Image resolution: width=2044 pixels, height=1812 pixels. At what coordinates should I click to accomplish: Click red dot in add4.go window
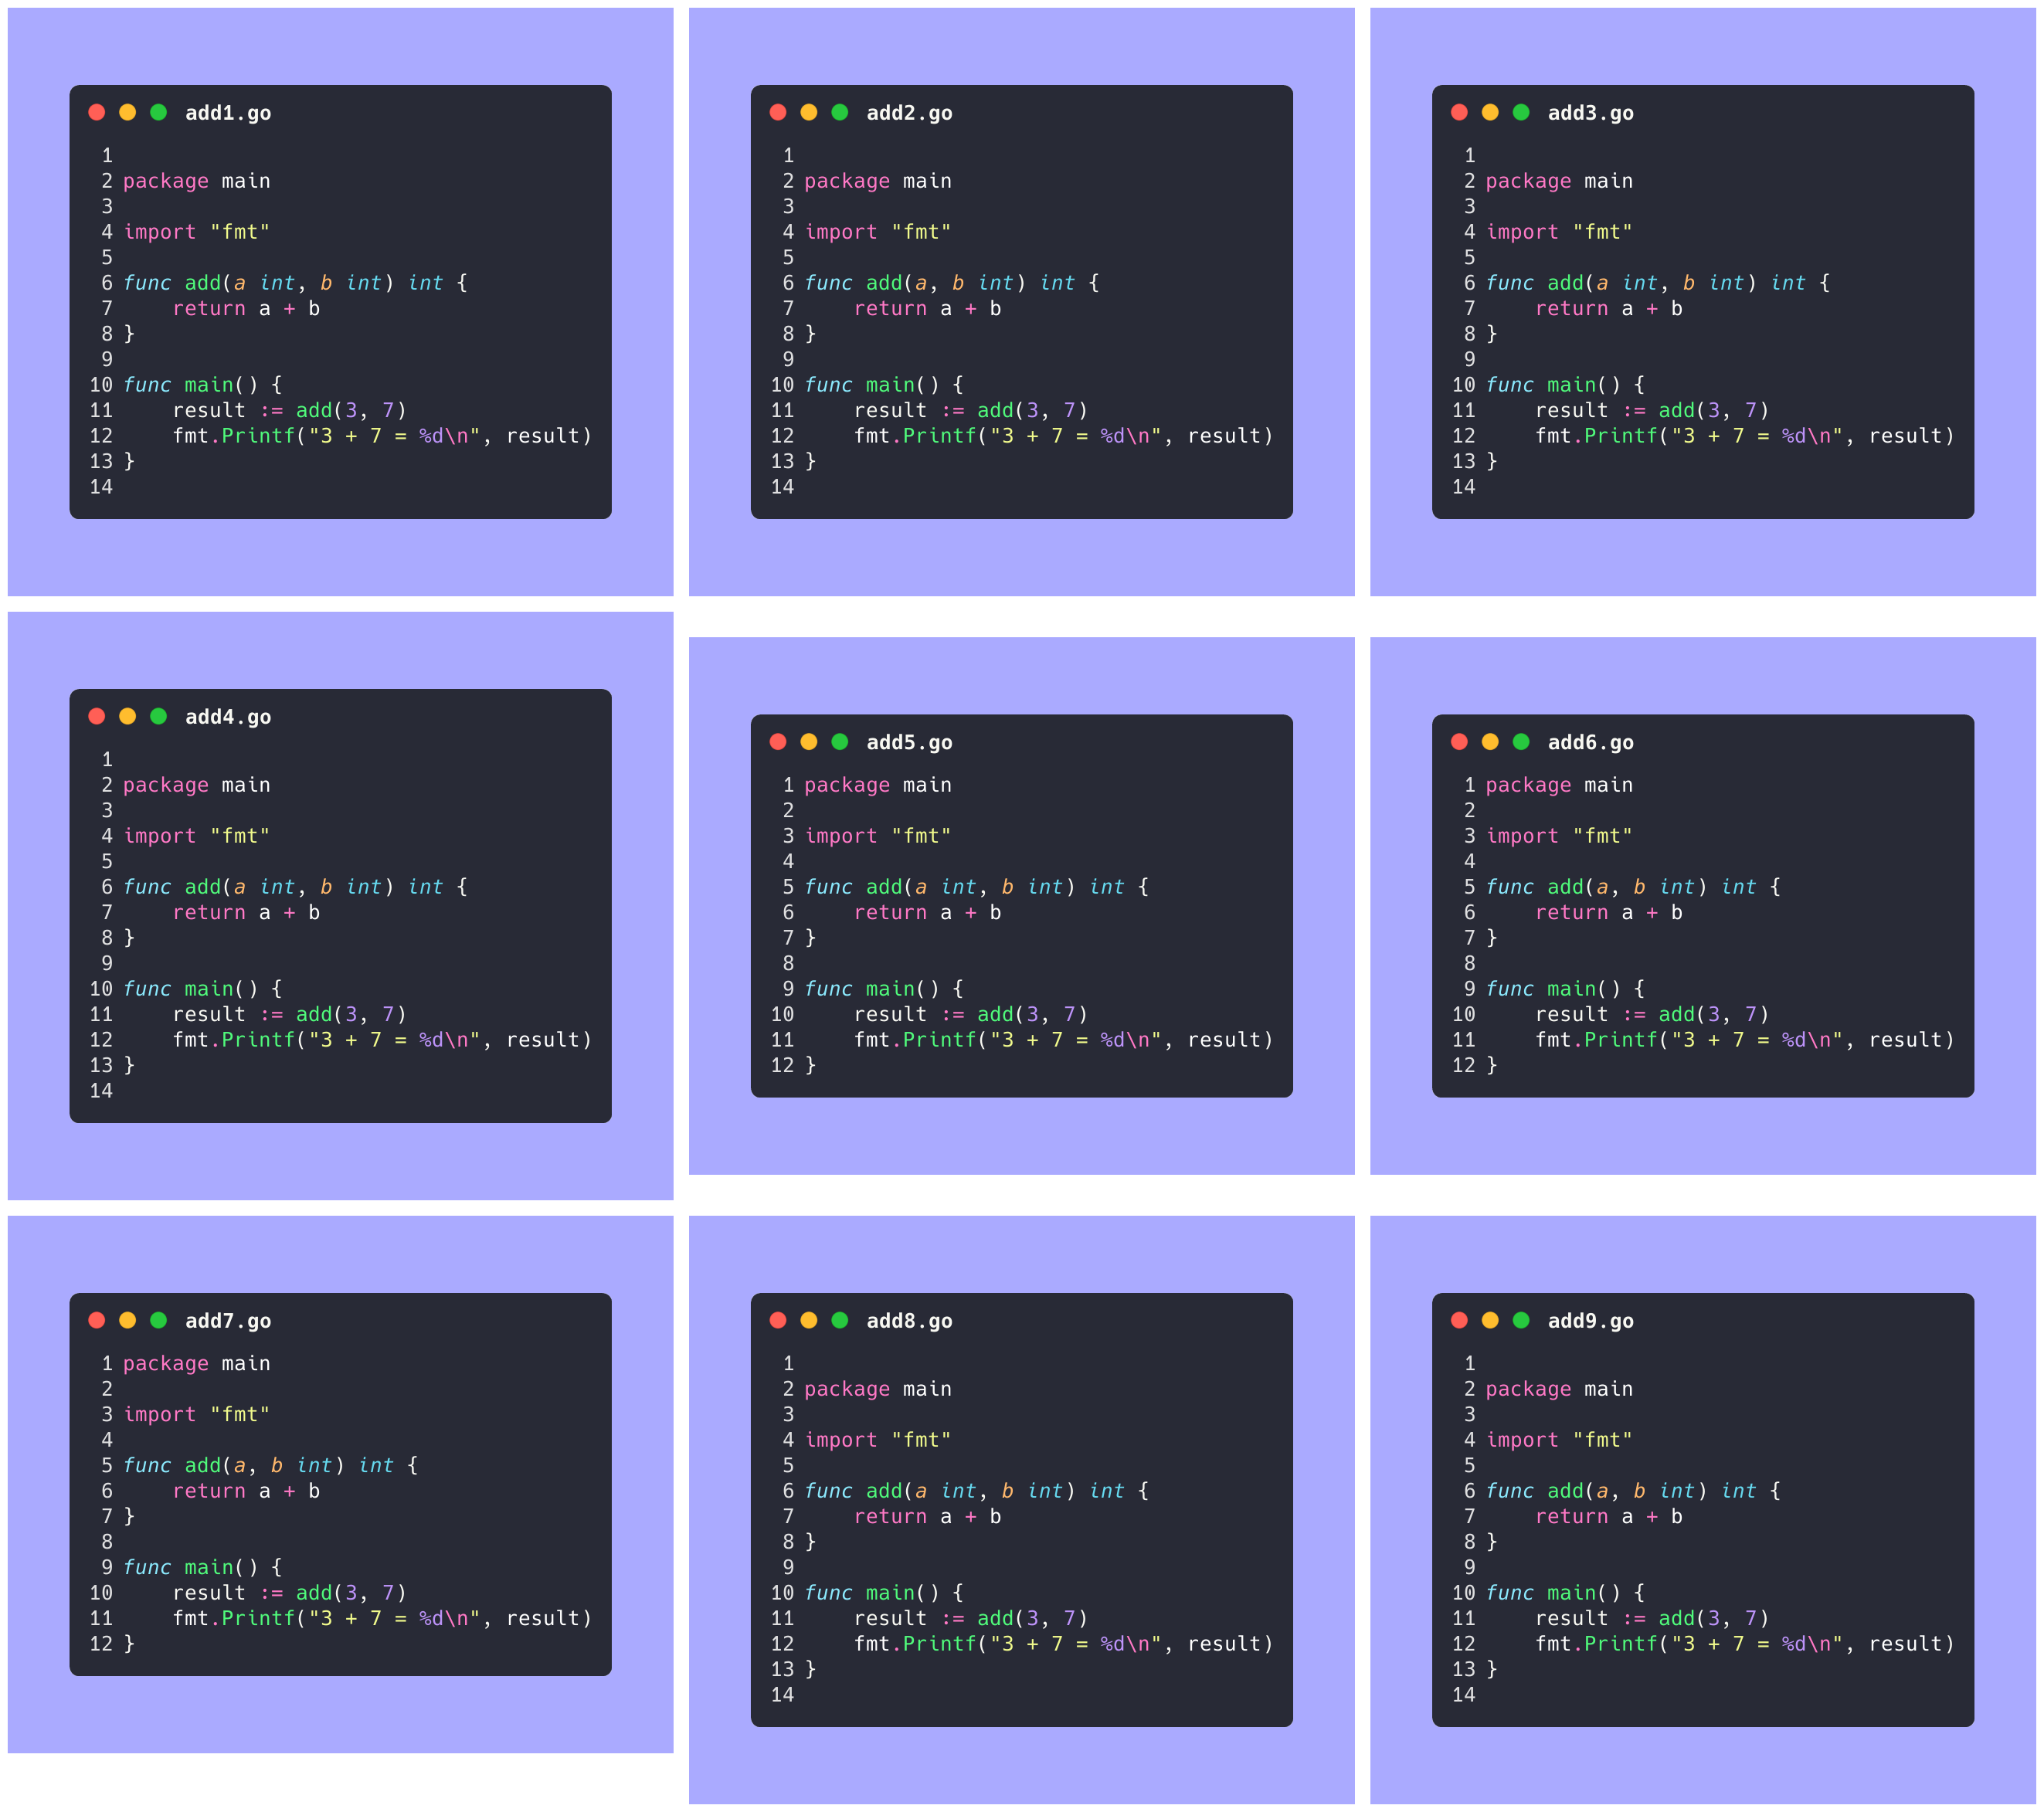click(97, 716)
